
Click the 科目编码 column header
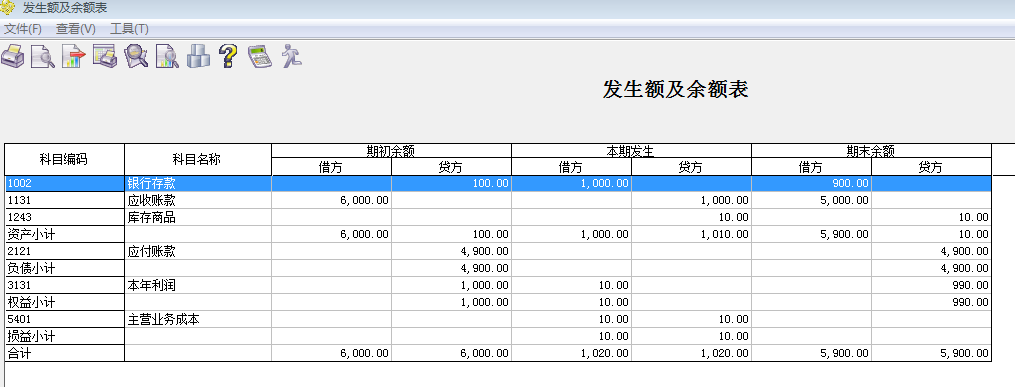coord(64,159)
